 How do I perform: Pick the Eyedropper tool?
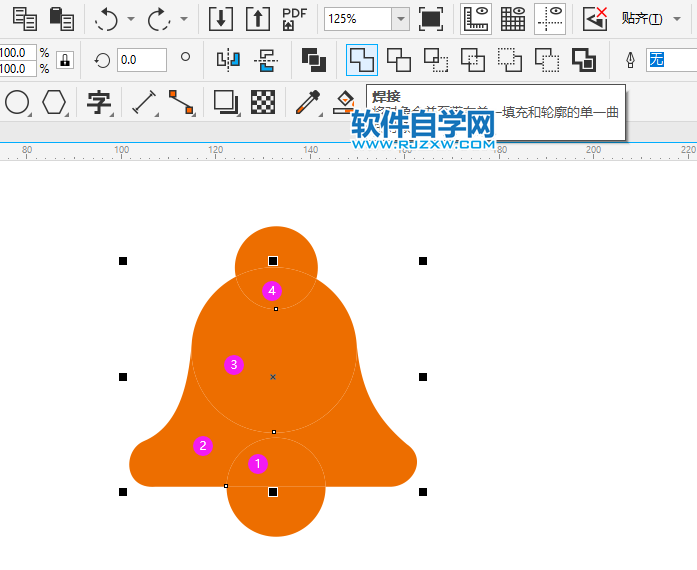click(x=306, y=102)
